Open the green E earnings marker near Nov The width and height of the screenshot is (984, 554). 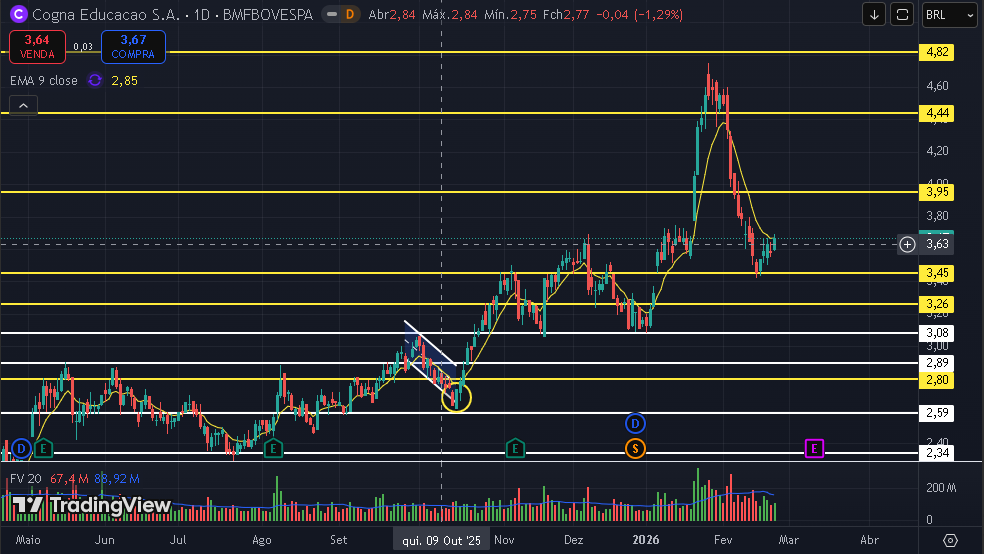tap(515, 449)
